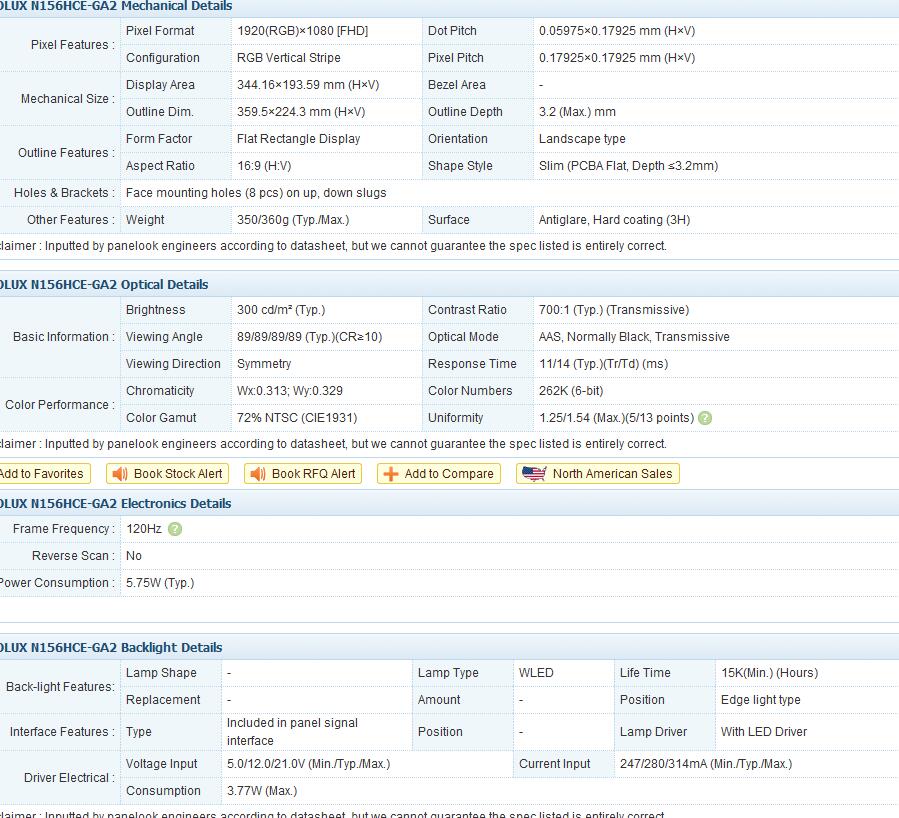Click the Chromaticity value Wx:0.313; Wy:0.329

[290, 391]
